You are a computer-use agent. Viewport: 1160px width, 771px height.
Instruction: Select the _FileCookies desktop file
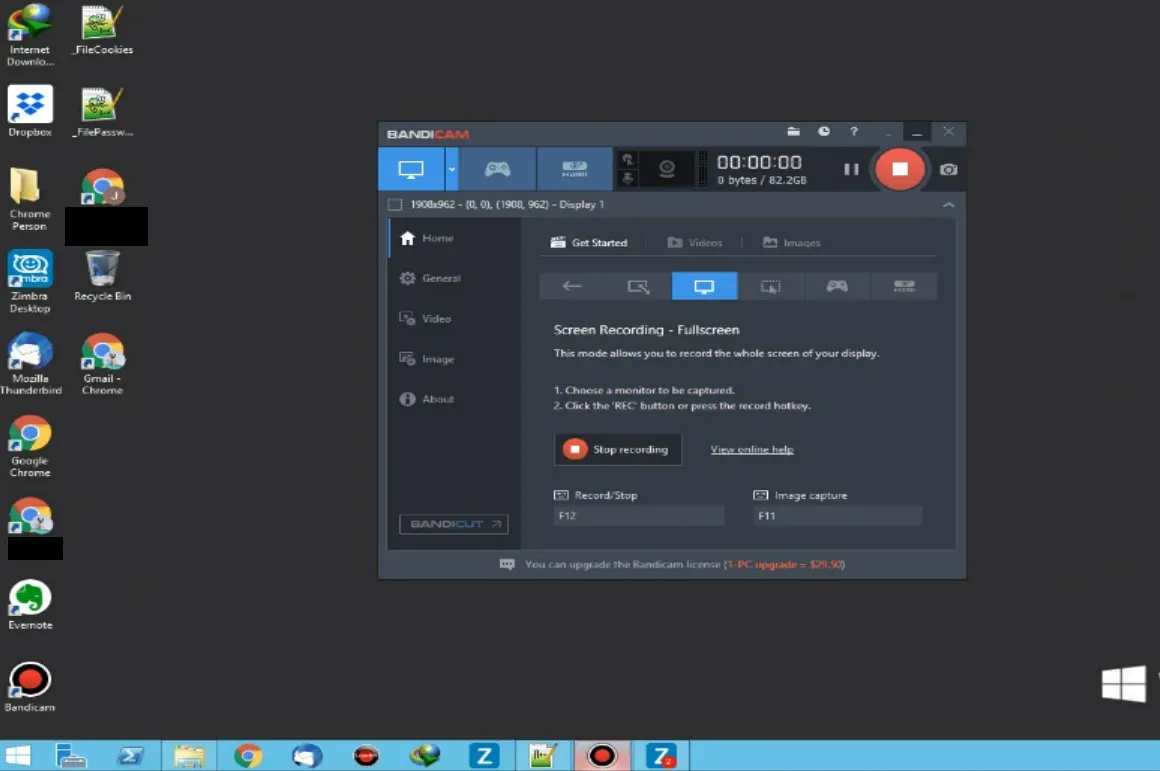[103, 30]
